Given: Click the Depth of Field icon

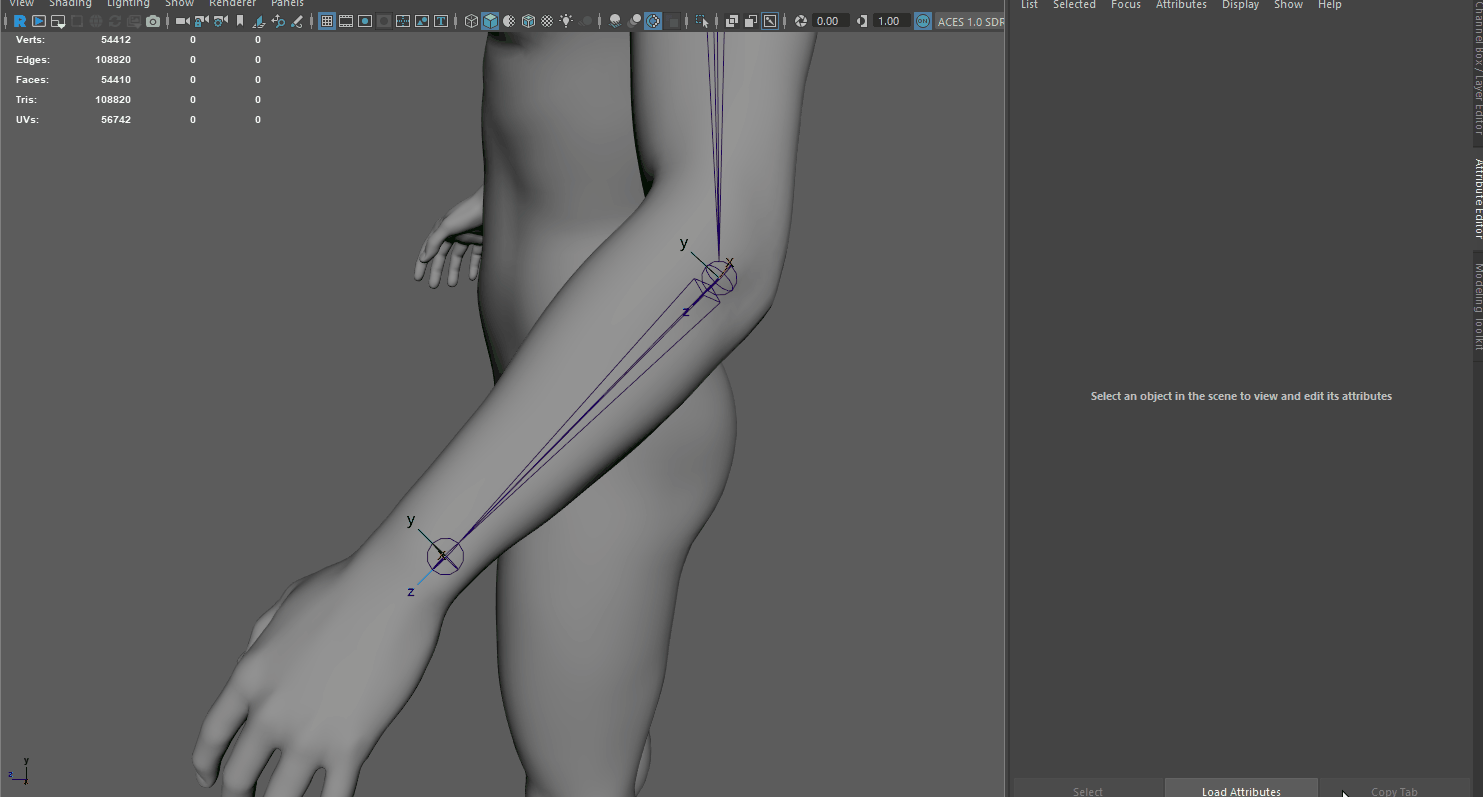Looking at the screenshot, I should click(x=673, y=21).
